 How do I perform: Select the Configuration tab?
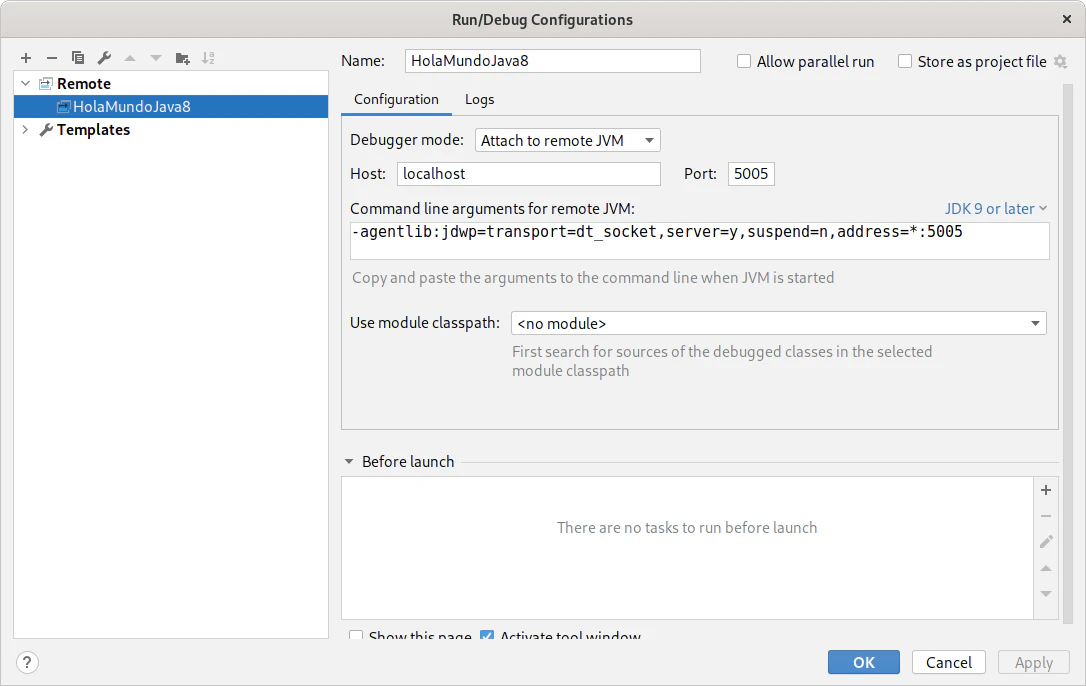[x=396, y=99]
